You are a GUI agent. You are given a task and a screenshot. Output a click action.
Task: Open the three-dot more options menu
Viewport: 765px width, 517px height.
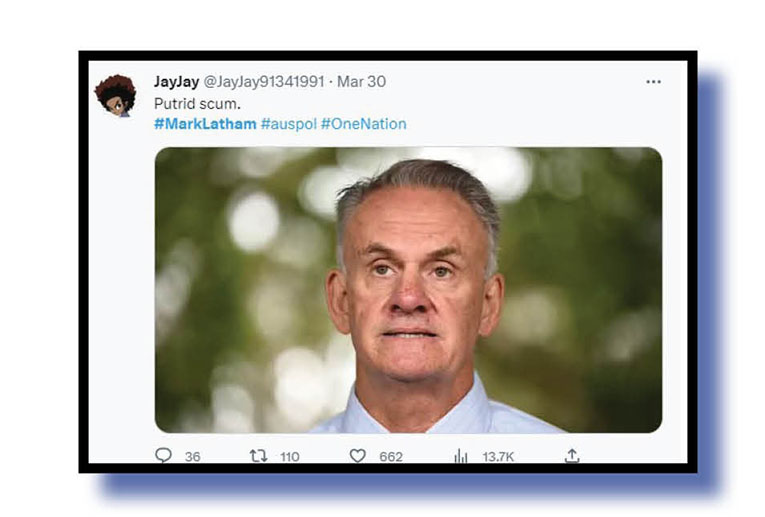click(653, 81)
